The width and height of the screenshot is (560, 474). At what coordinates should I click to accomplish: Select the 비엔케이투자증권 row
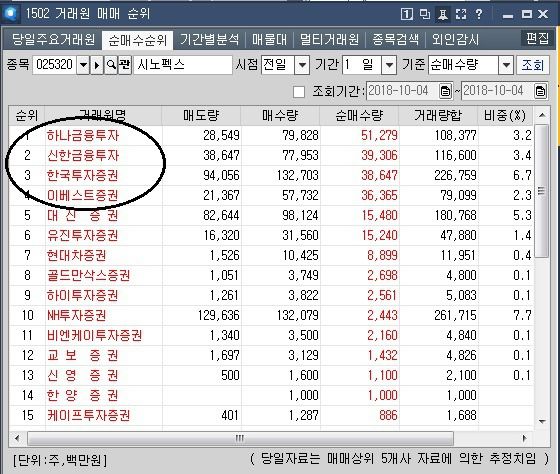tap(271, 335)
